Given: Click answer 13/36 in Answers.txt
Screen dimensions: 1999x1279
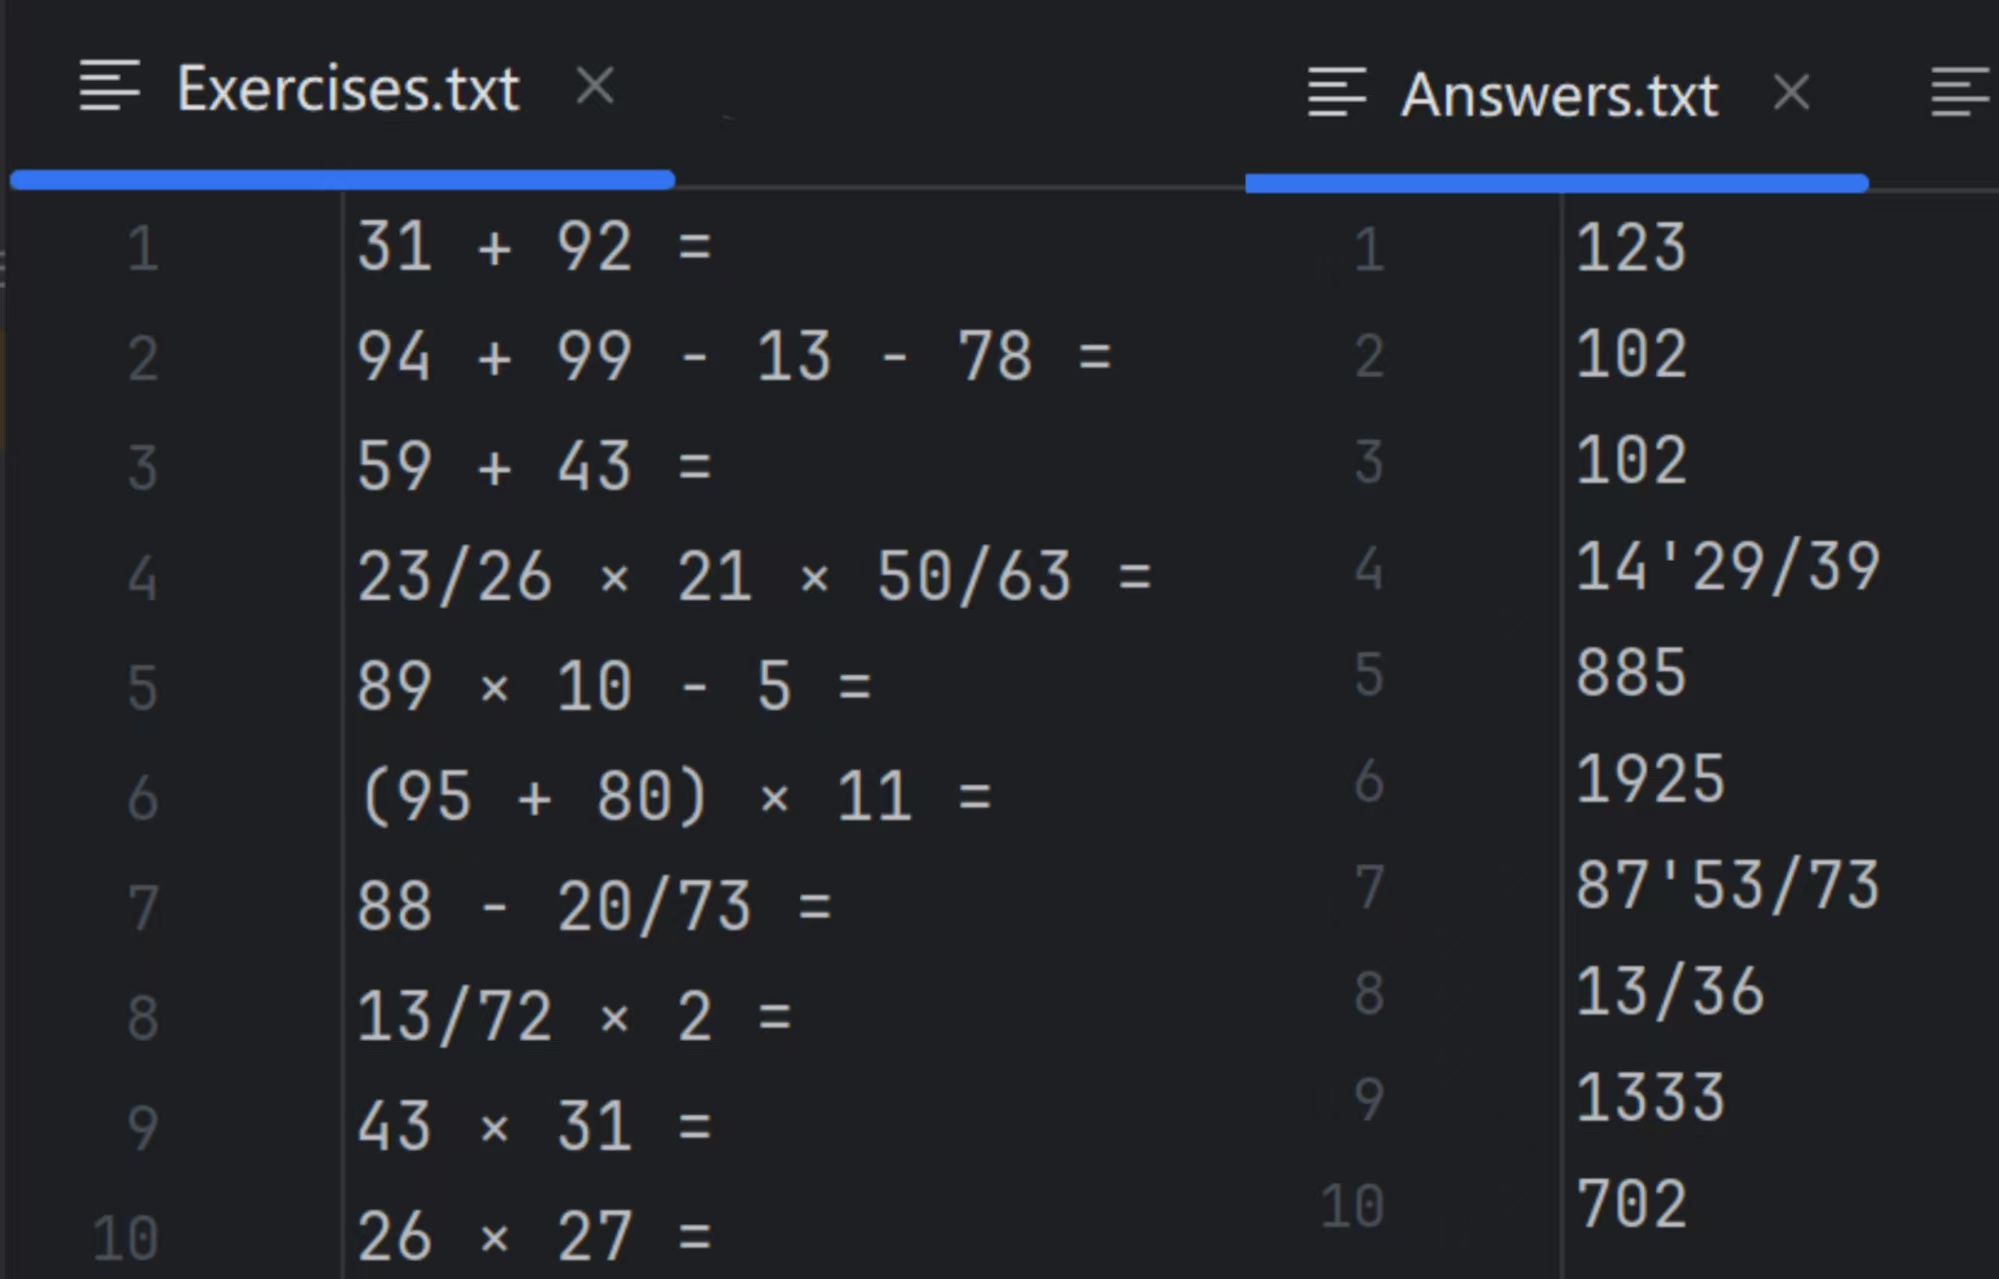Looking at the screenshot, I should (x=1669, y=992).
